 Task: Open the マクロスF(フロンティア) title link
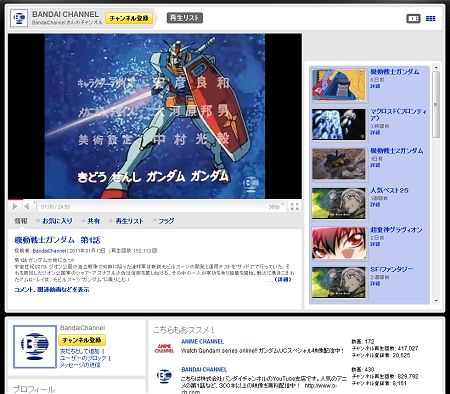pos(398,114)
